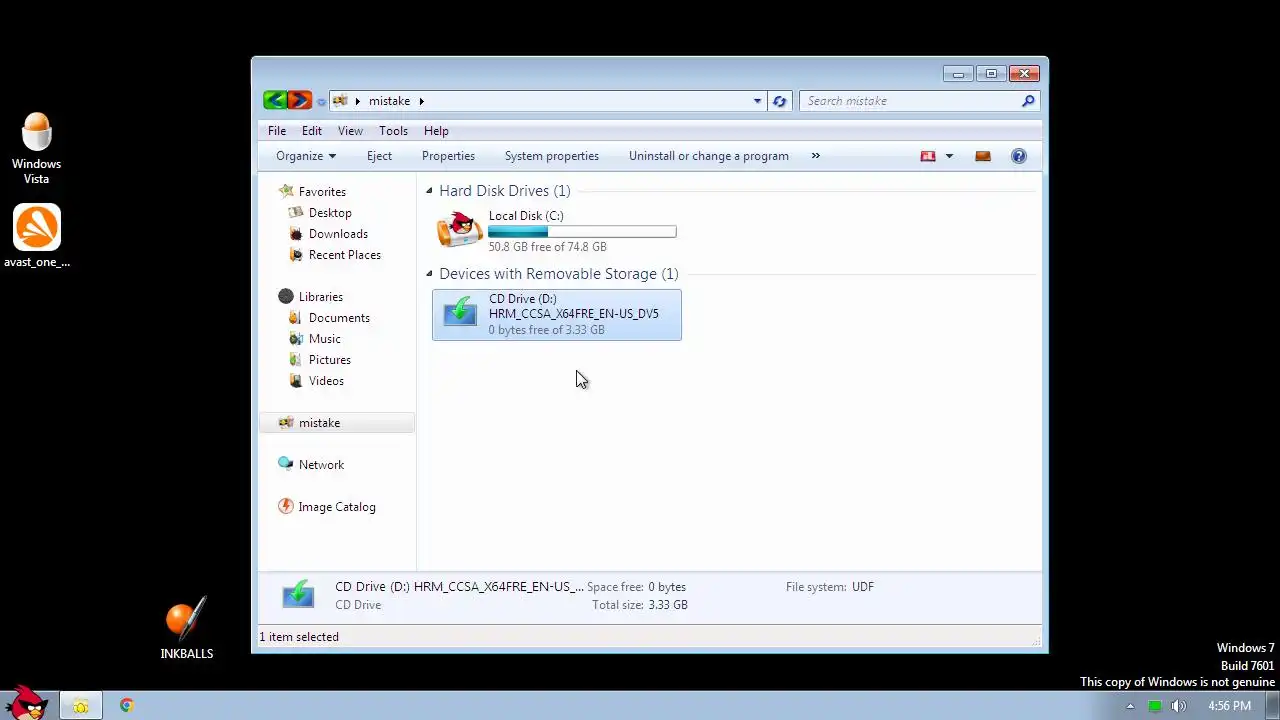The image size is (1280, 720).
Task: Select 'mistake' in the navigation pane
Action: coord(337,423)
